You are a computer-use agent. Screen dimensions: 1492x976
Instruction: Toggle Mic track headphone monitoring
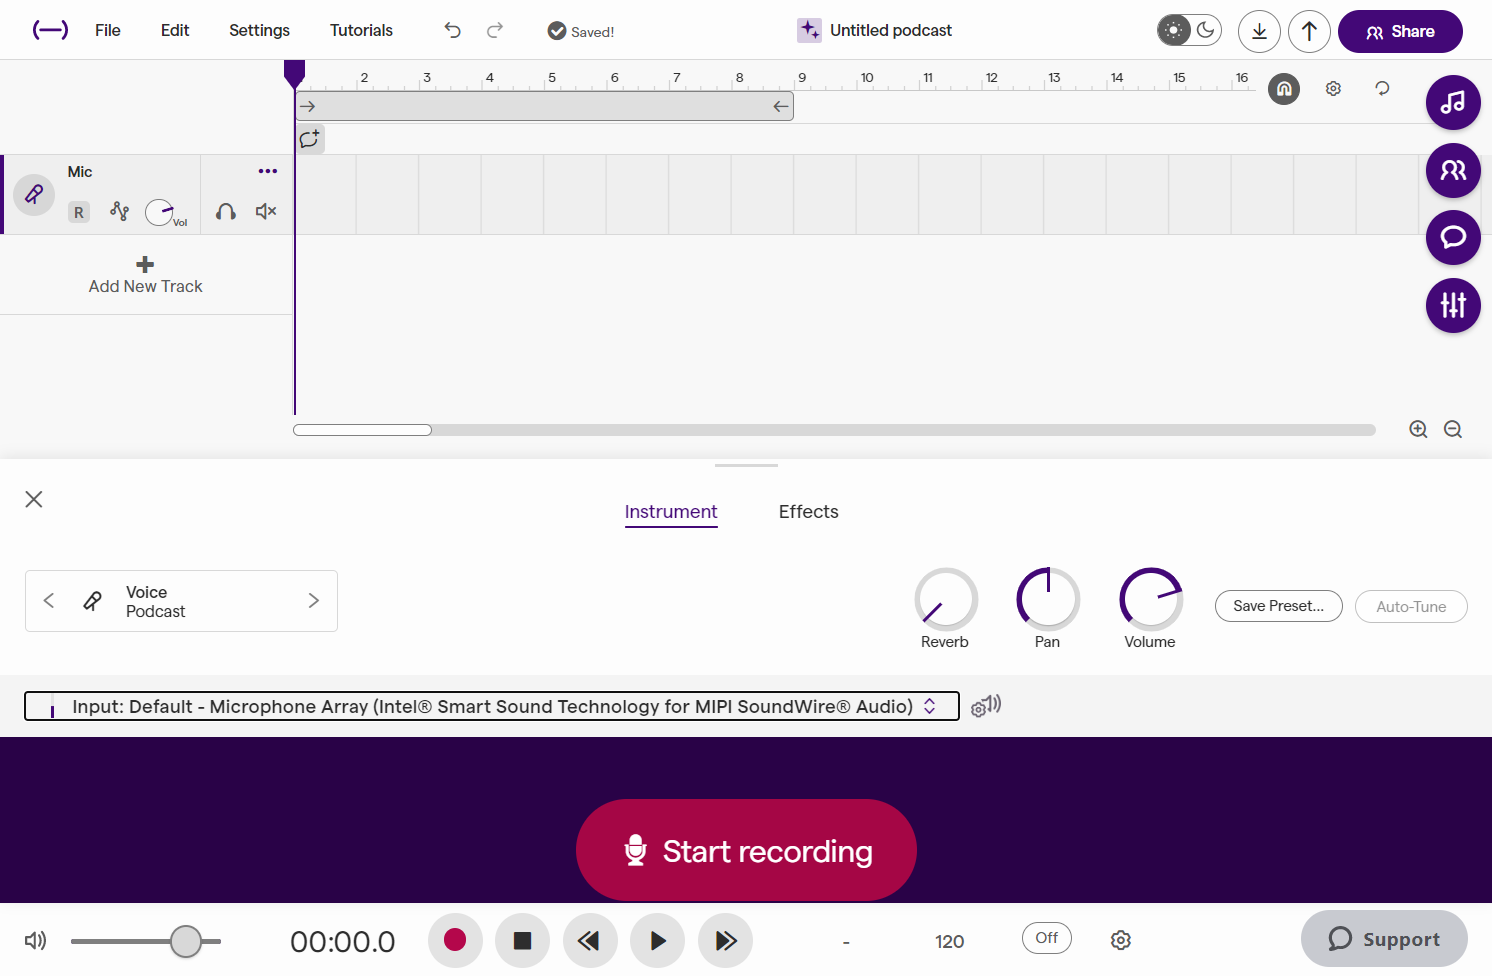pyautogui.click(x=226, y=211)
